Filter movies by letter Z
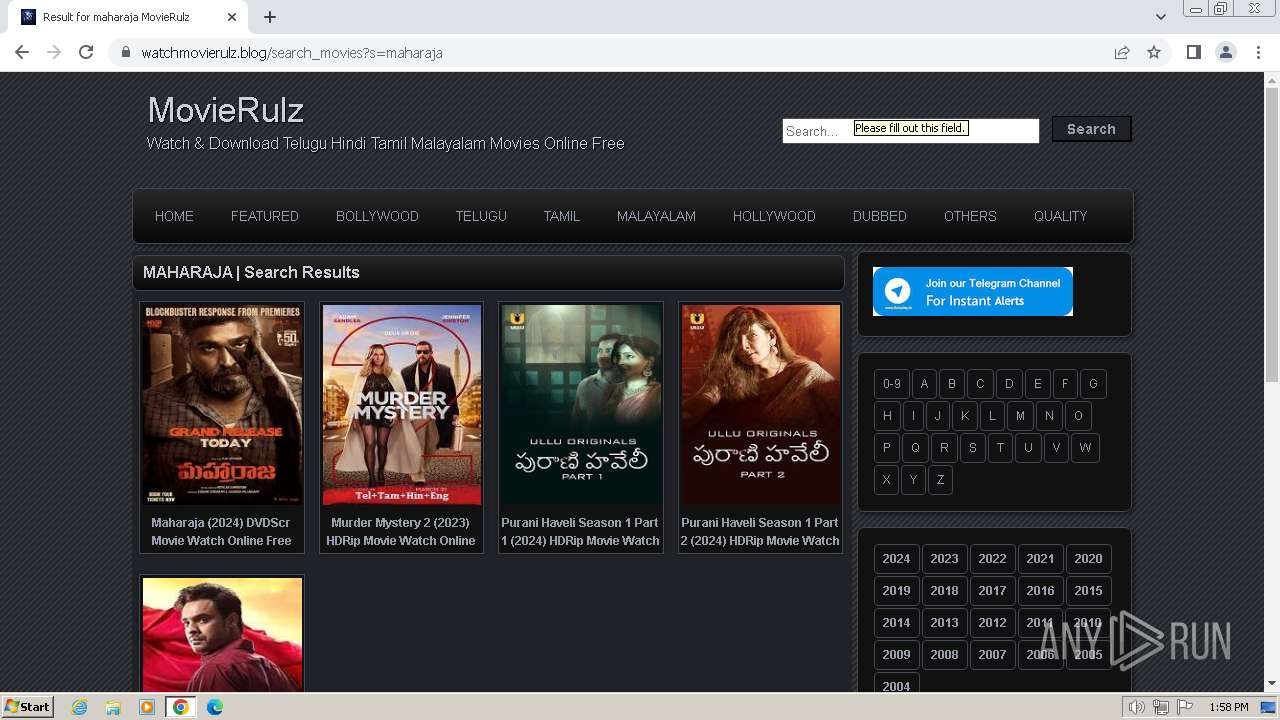1280x720 pixels. (940, 480)
